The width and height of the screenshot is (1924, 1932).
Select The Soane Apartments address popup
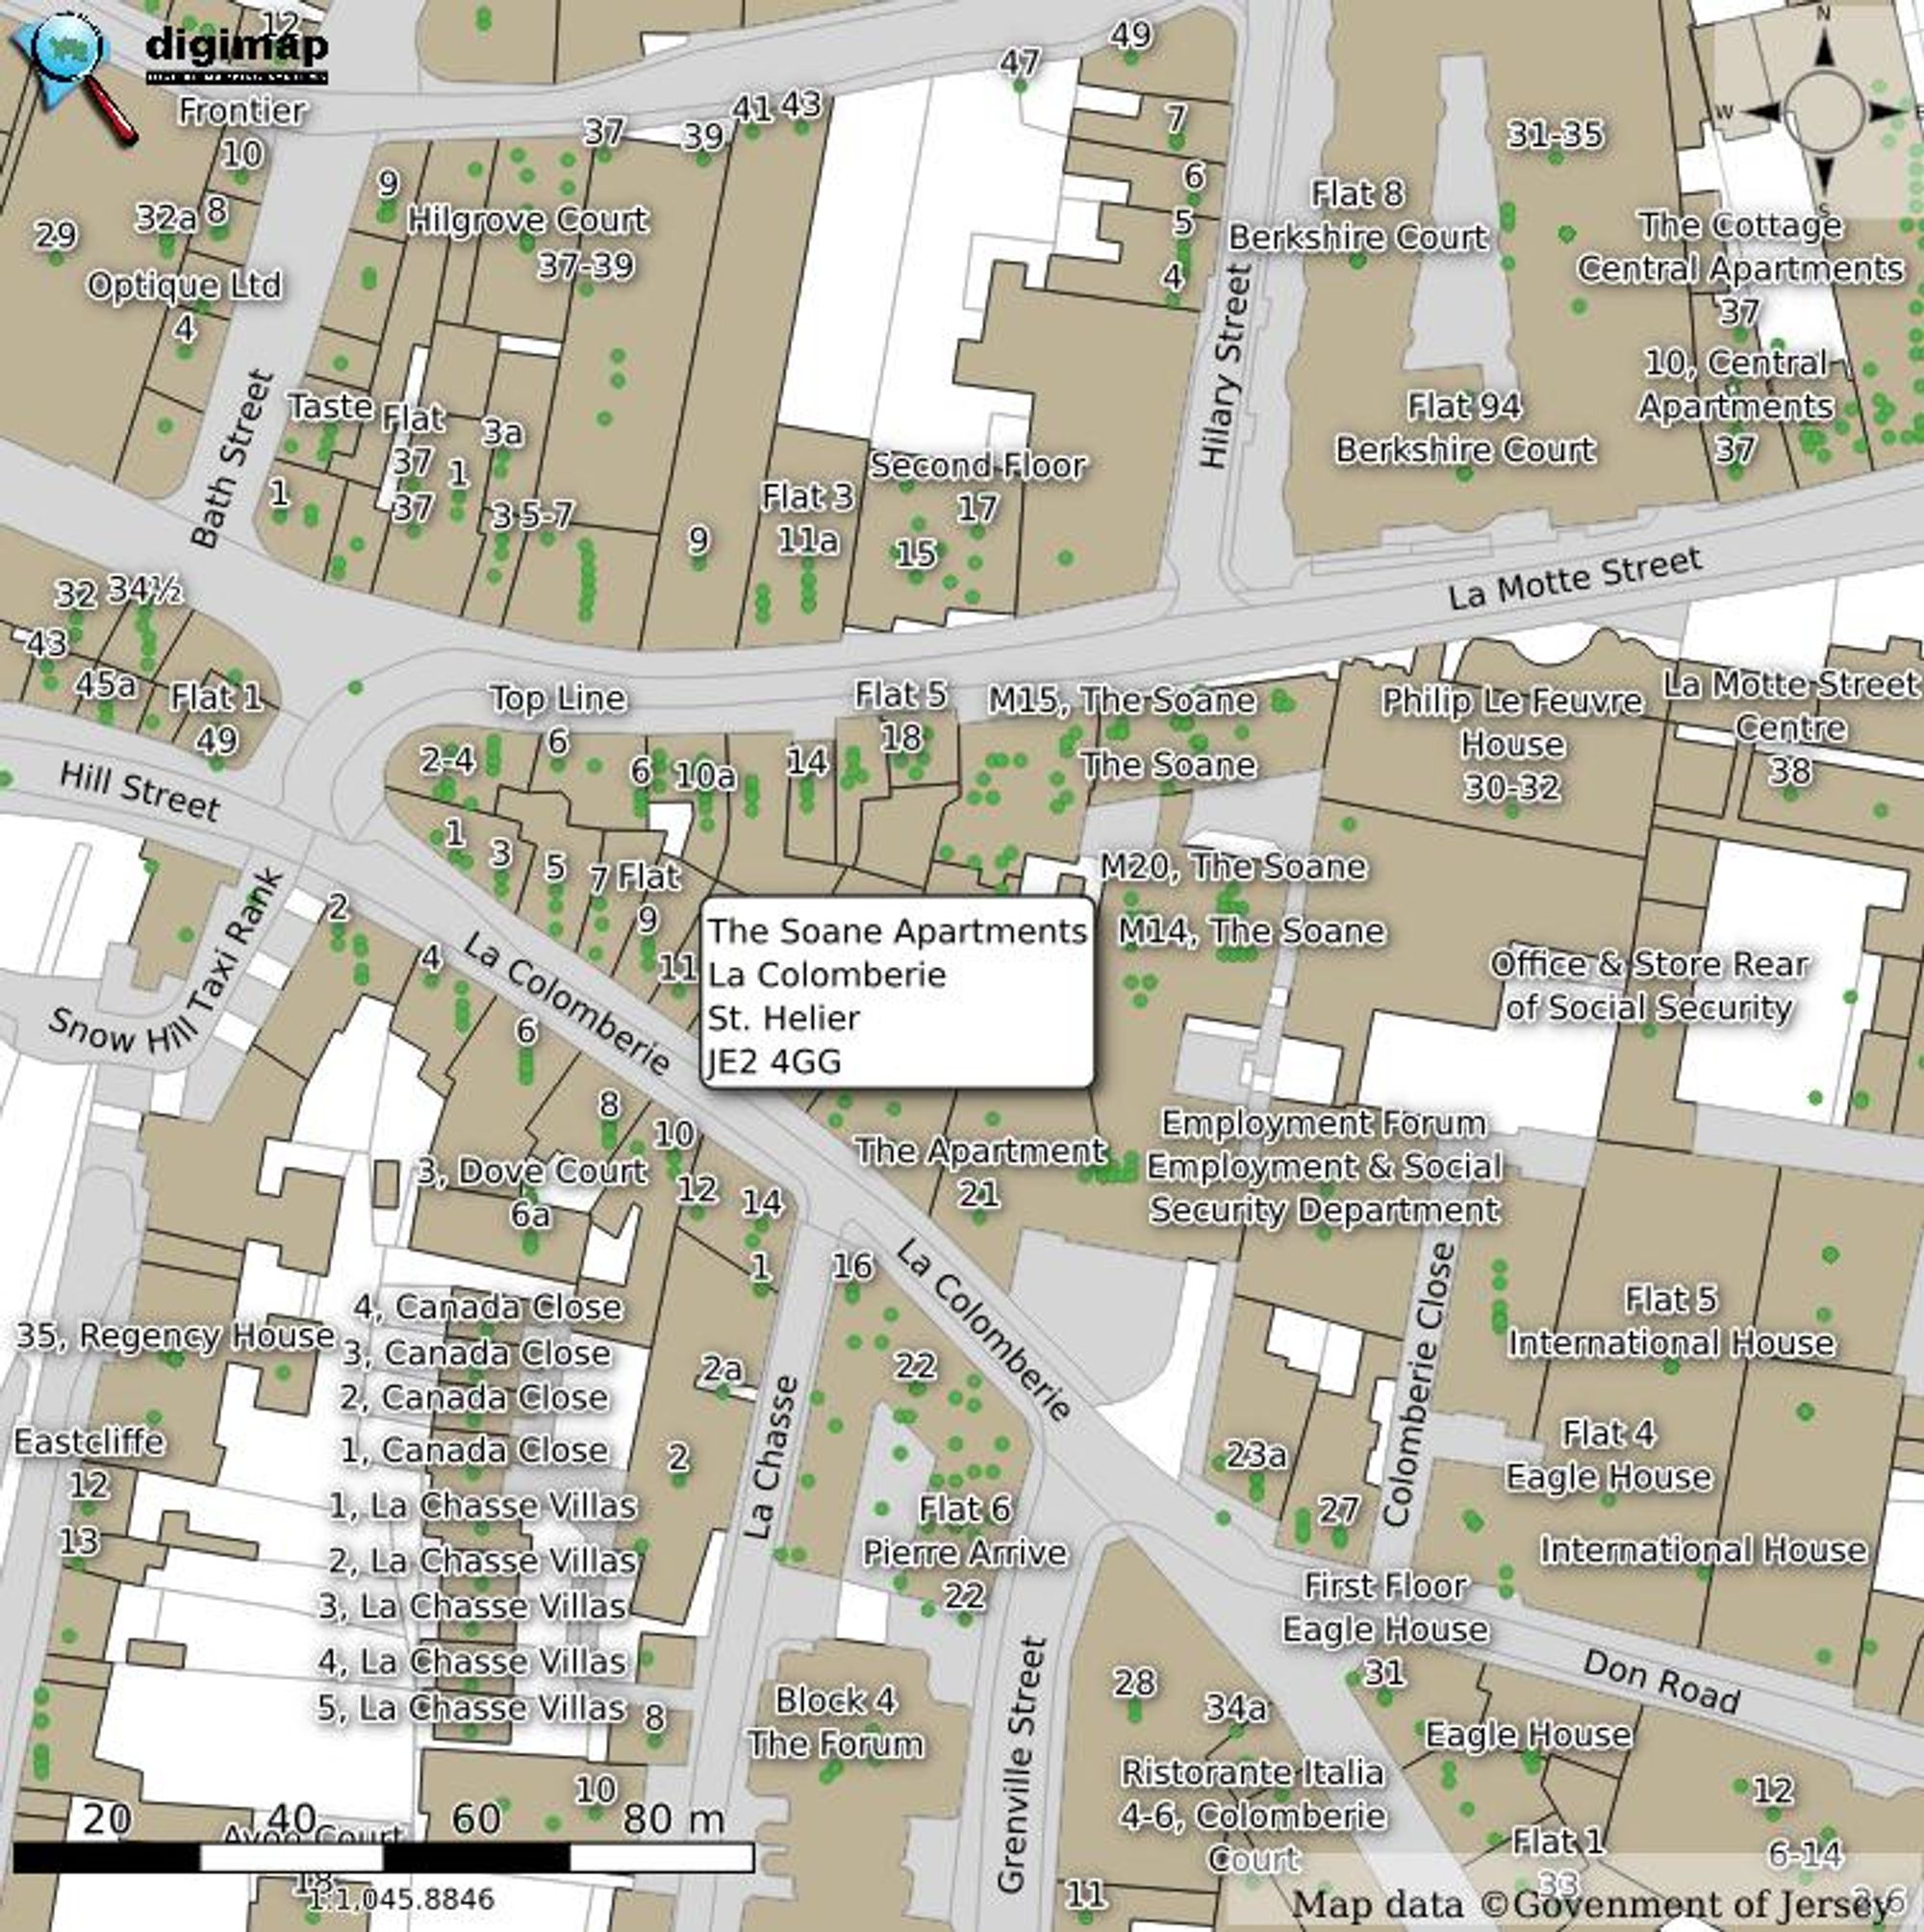[897, 993]
